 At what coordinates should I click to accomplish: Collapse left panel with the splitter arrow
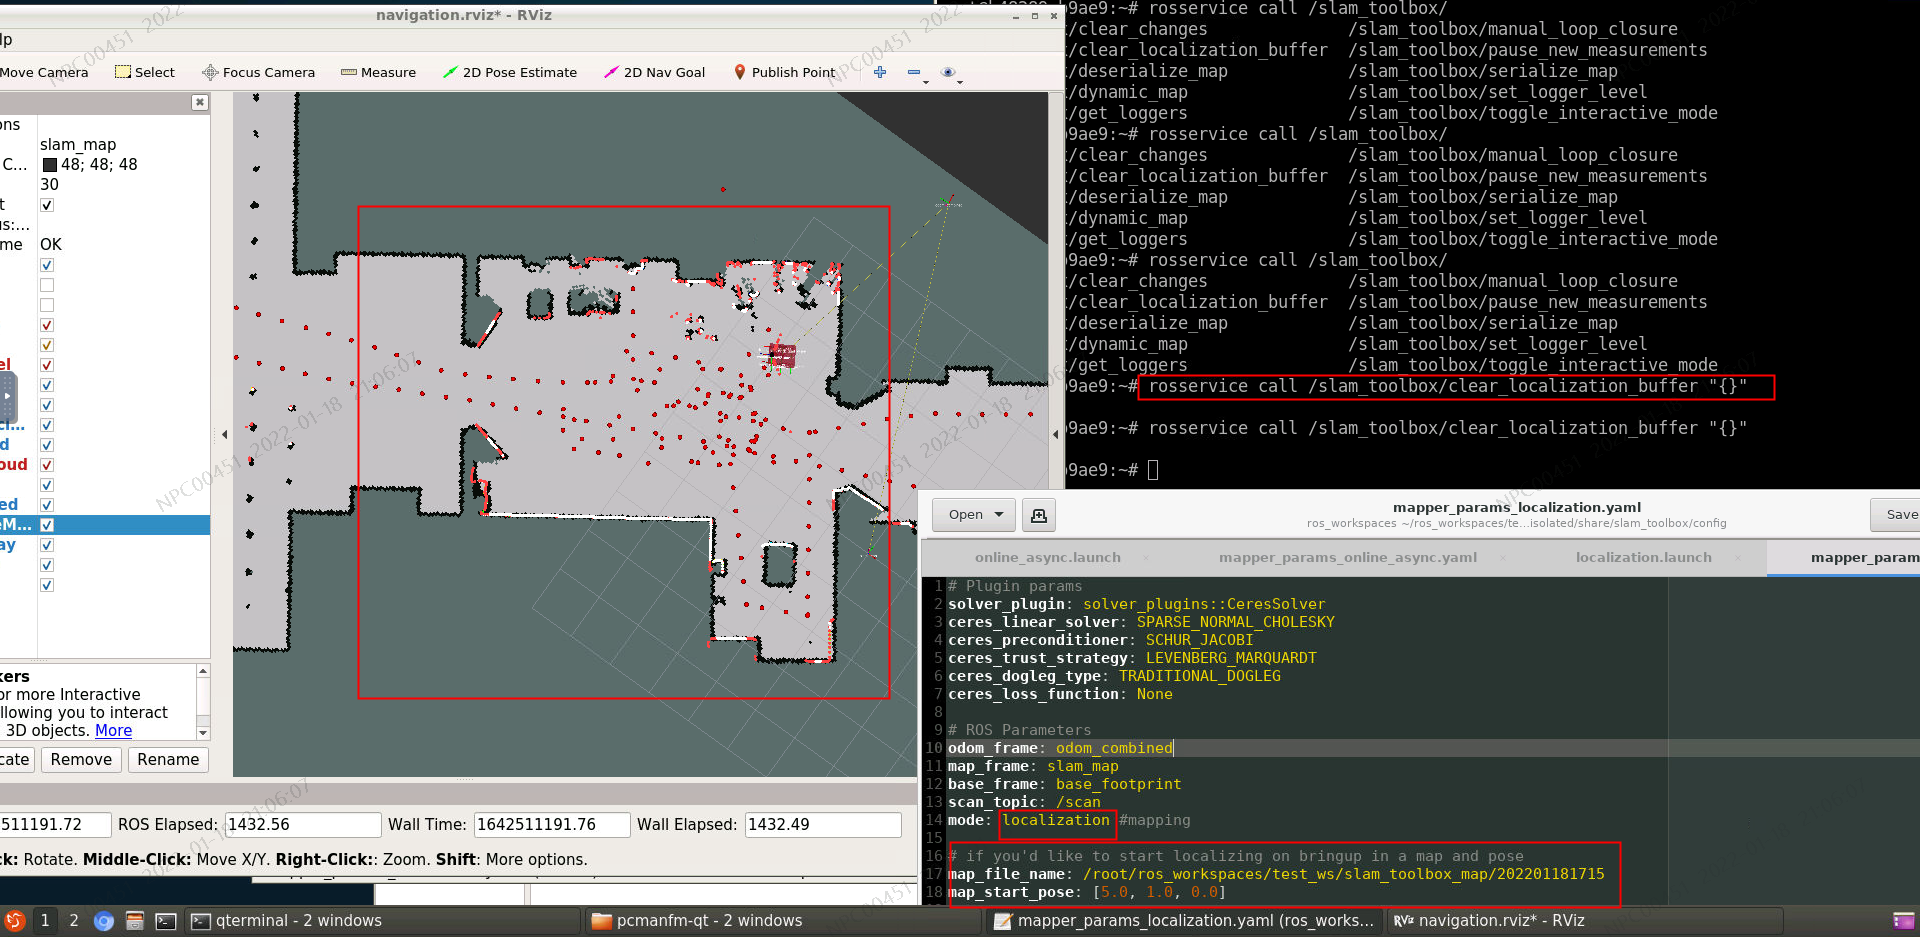pyautogui.click(x=224, y=434)
